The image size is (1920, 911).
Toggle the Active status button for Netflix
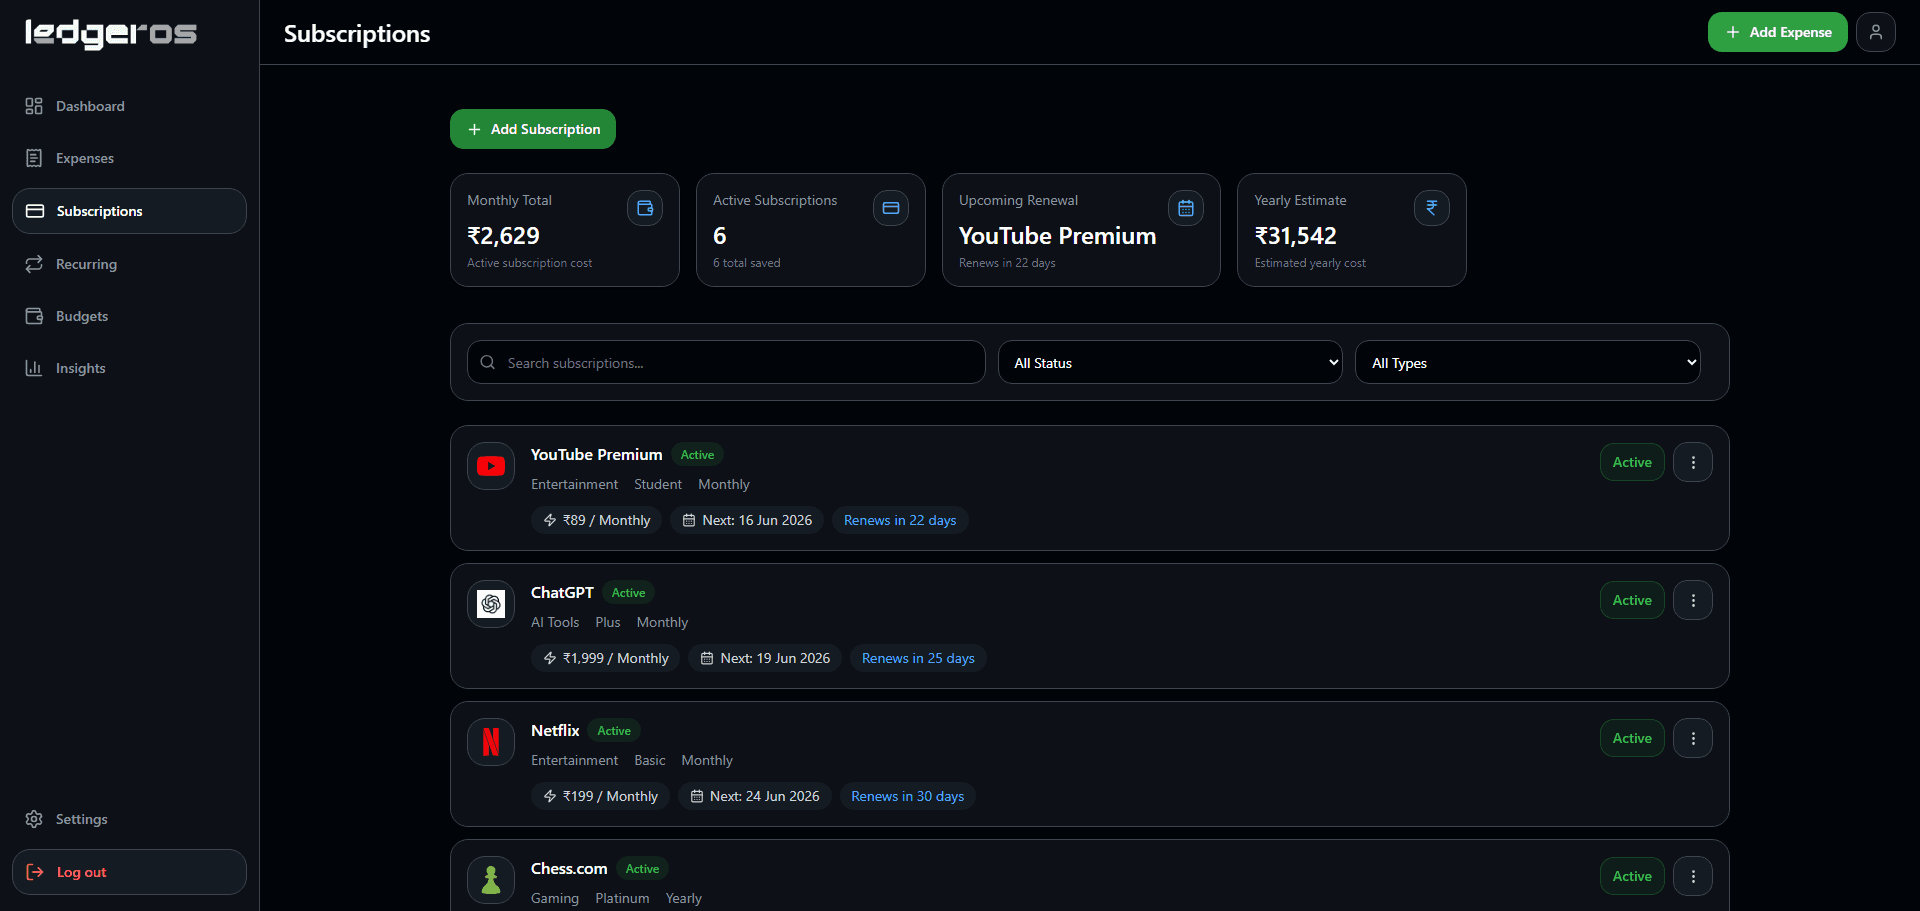click(1632, 738)
